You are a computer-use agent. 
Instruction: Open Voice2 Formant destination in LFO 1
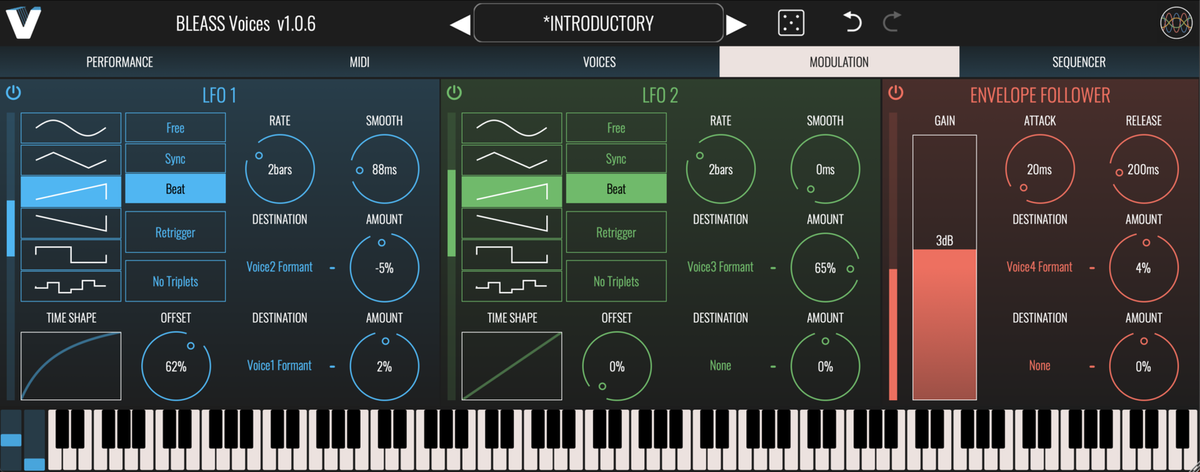[x=279, y=267]
